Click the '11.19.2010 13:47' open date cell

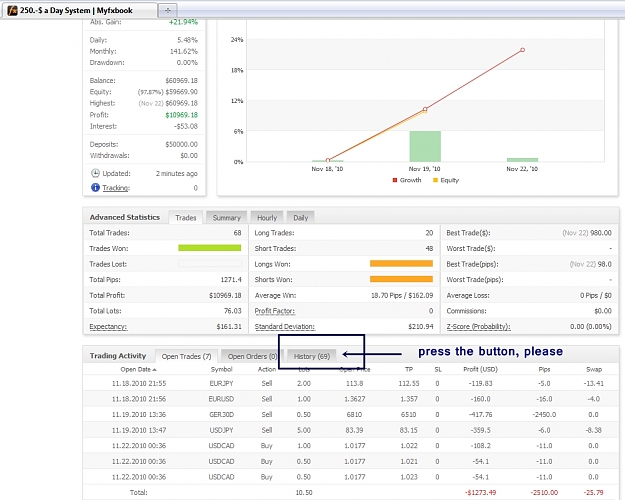tap(139, 430)
